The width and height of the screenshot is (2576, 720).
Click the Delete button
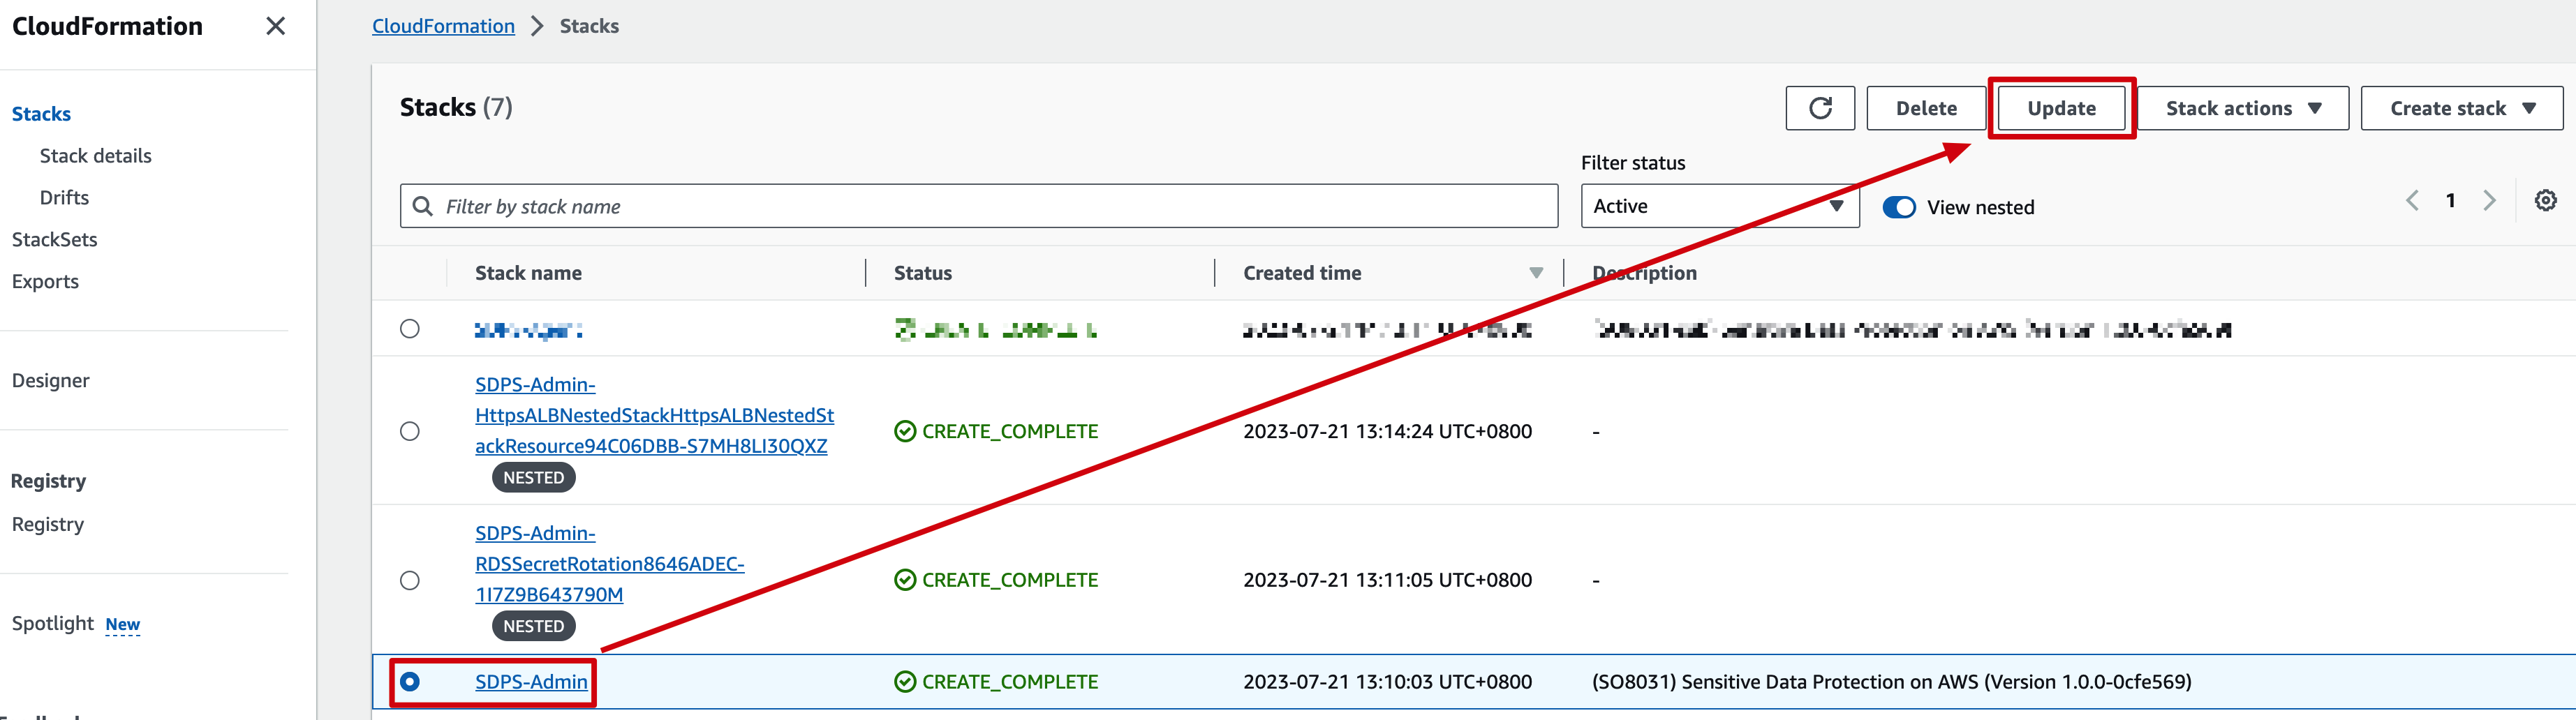click(x=1926, y=108)
